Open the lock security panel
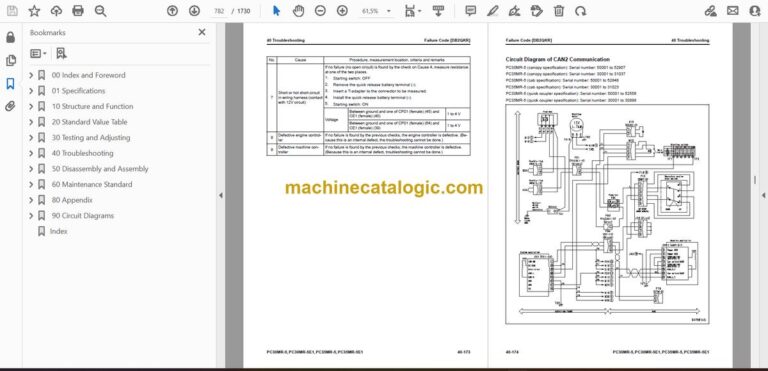 pyautogui.click(x=10, y=37)
